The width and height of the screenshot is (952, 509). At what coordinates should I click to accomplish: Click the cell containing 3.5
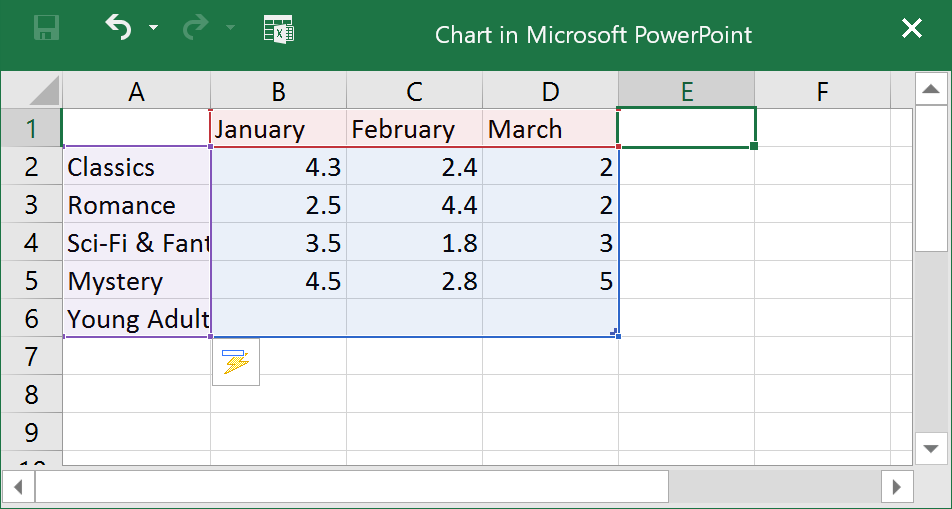point(279,242)
